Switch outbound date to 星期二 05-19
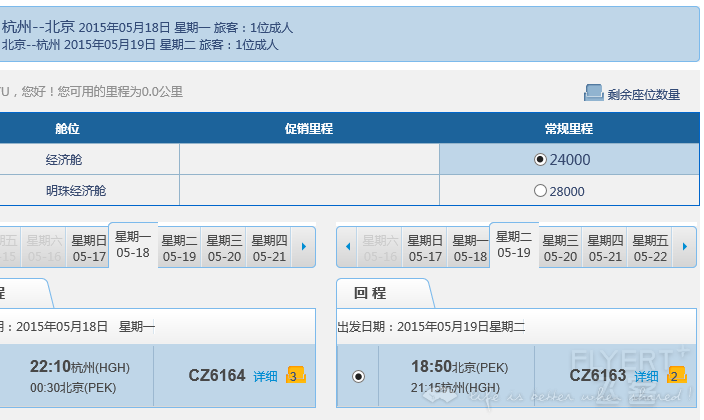 click(x=179, y=248)
